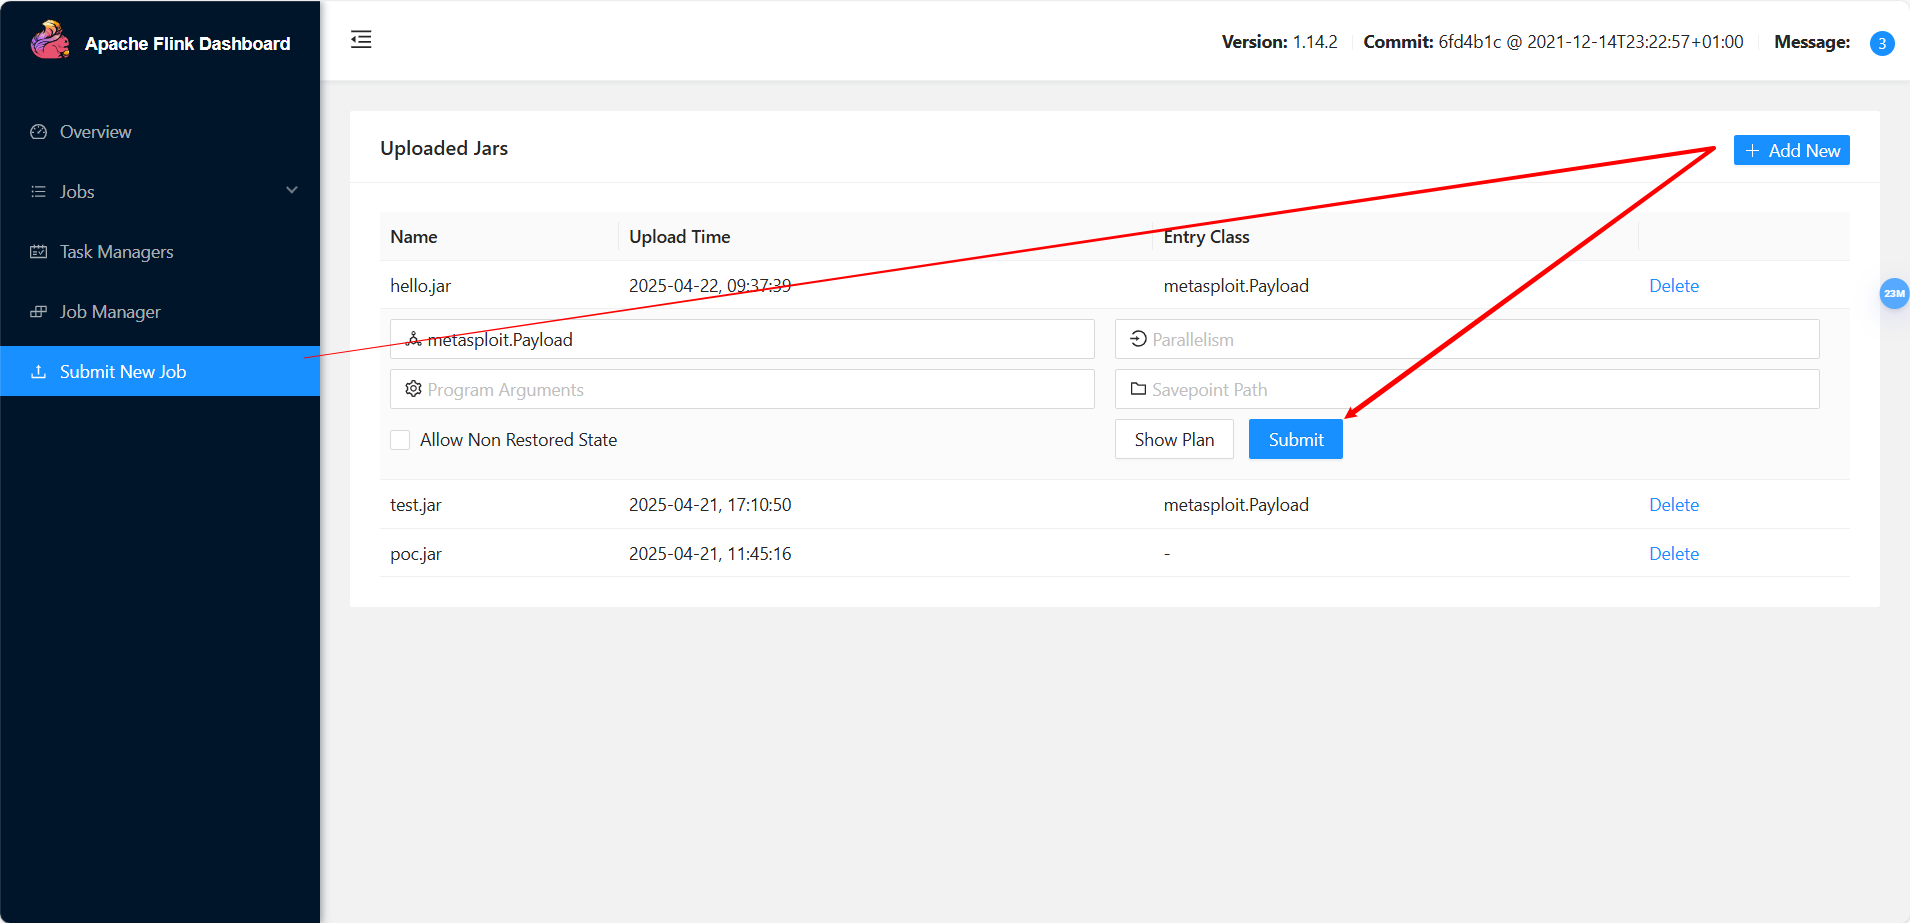Select Submit New Job menu item
1910x923 pixels.
click(160, 371)
